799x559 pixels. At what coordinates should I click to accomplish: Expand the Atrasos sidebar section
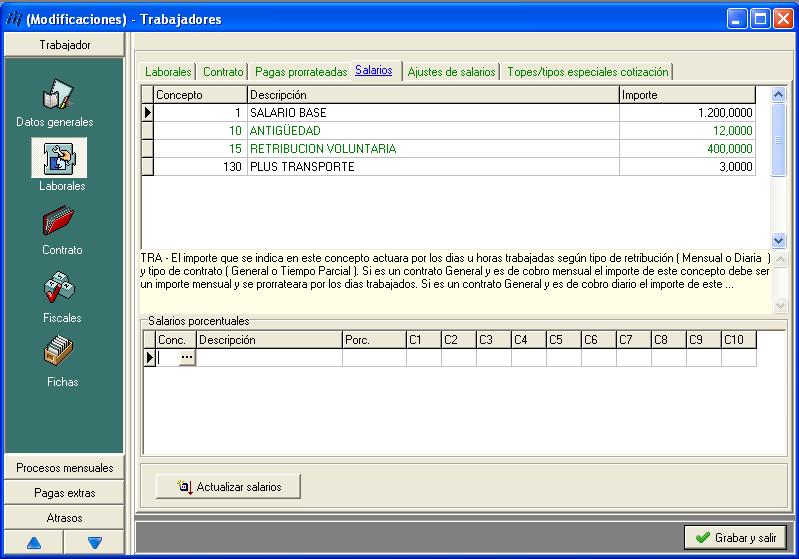click(64, 518)
